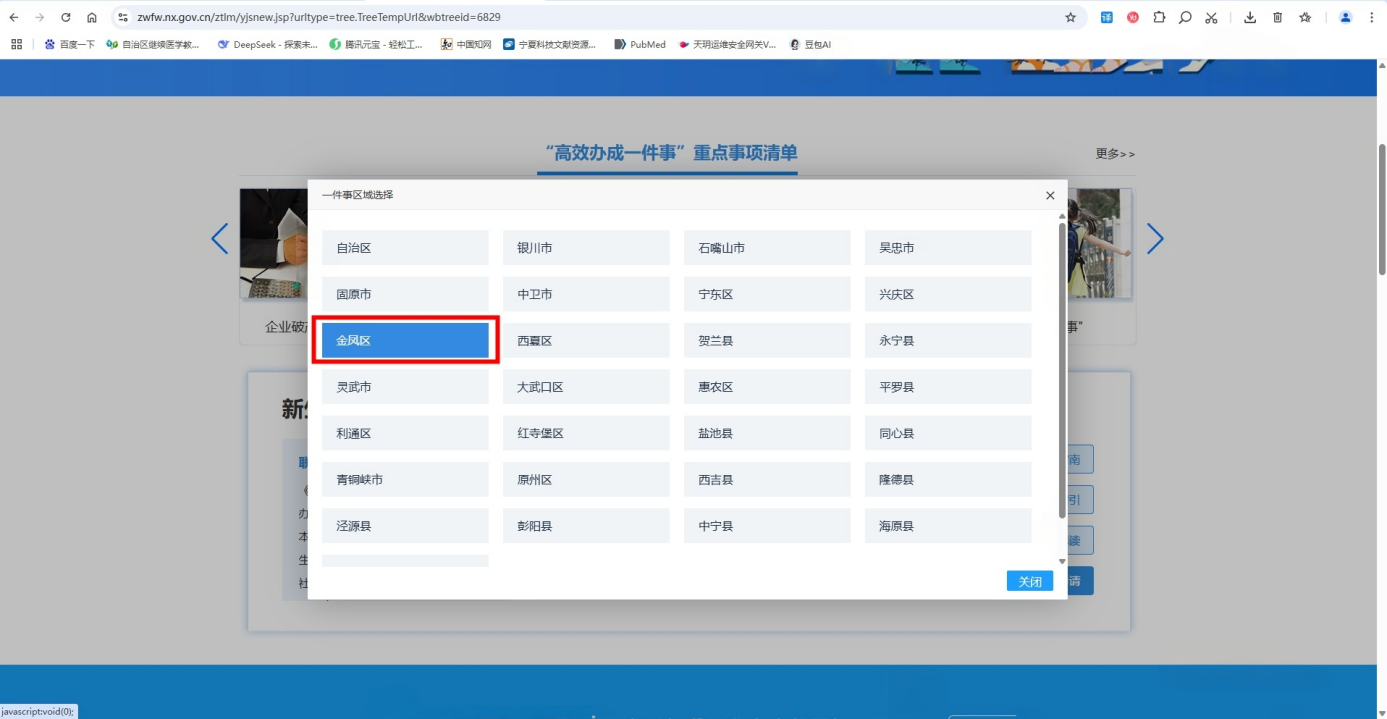Click the dialog's vertical scrollbar

pyautogui.click(x=1062, y=370)
